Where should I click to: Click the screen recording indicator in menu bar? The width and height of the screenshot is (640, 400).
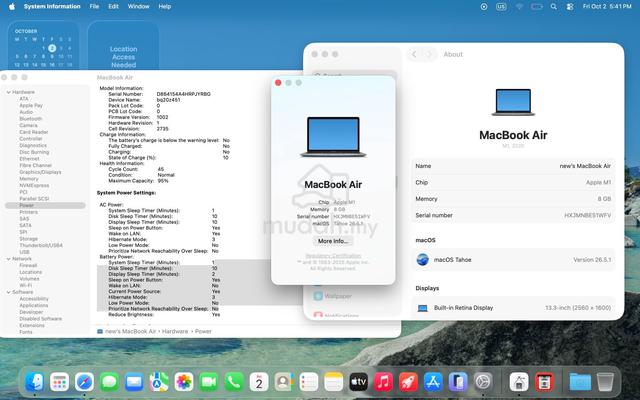(x=484, y=7)
